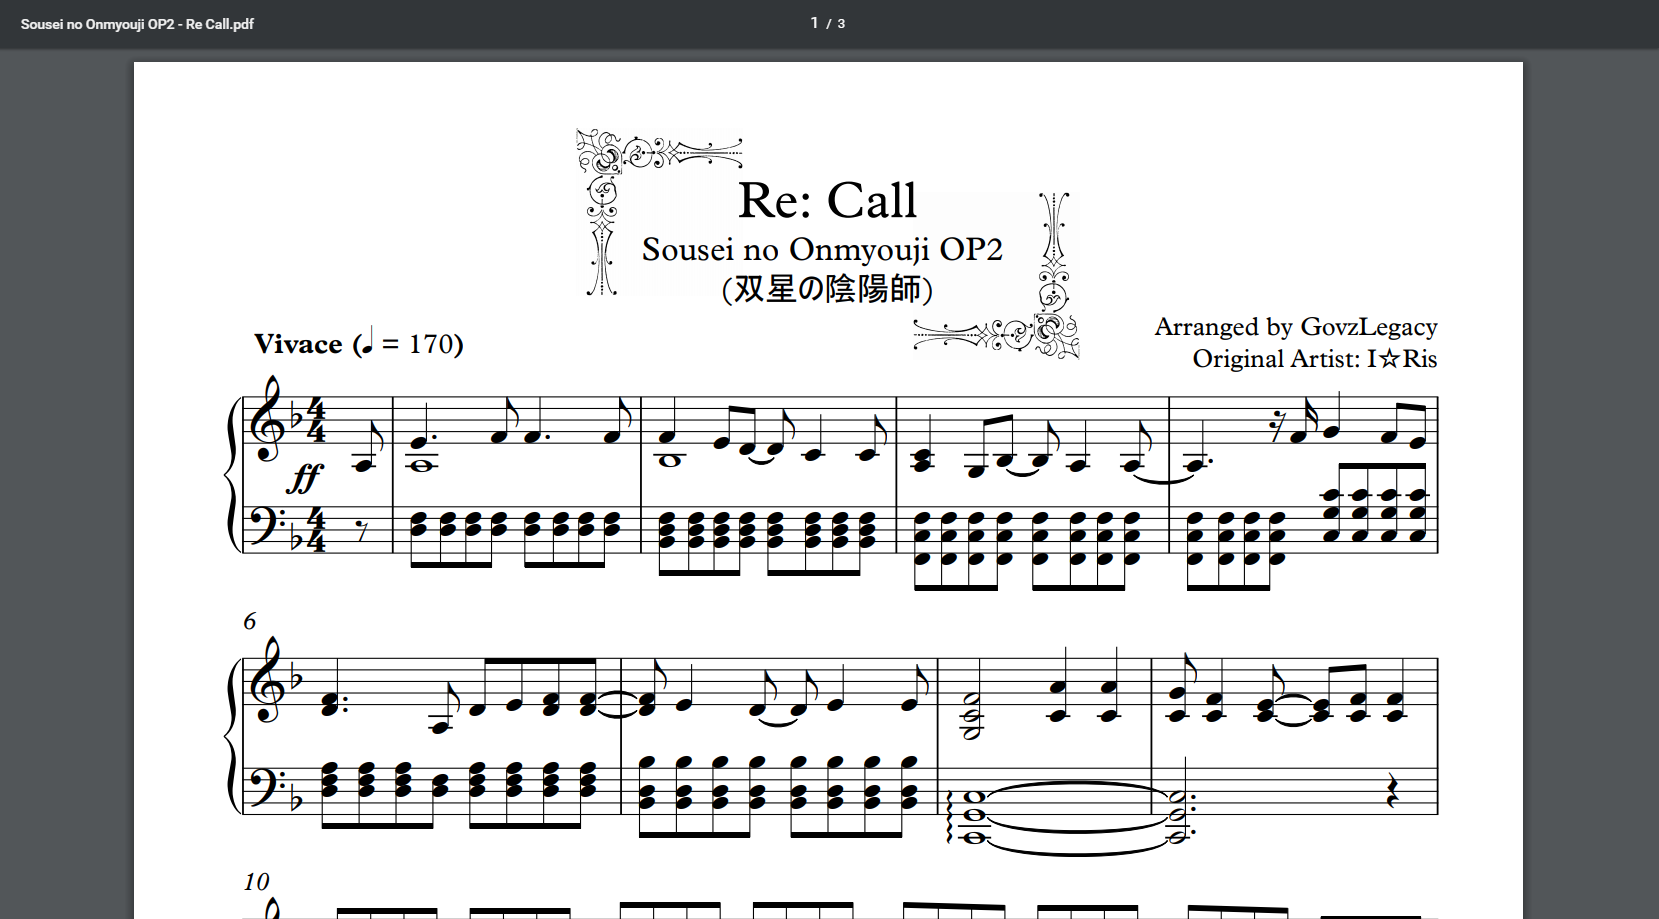The image size is (1659, 919).
Task: Click the fortissimo (ff) dynamic symbol
Action: 304,478
